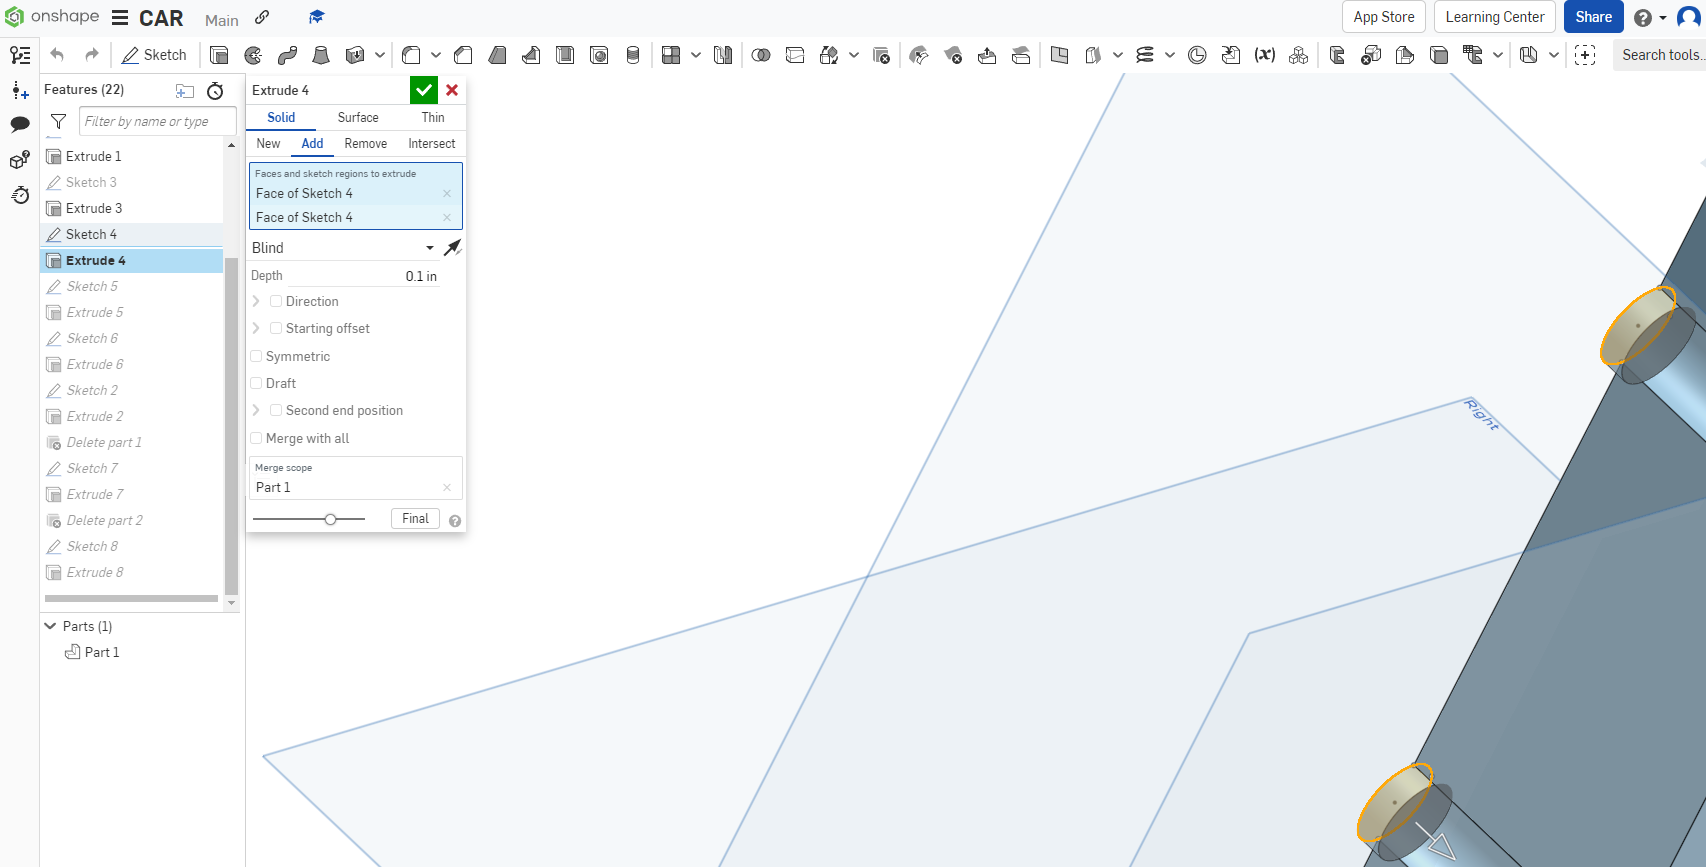This screenshot has width=1706, height=867.
Task: Open the Variable (x) tool
Action: point(1265,55)
